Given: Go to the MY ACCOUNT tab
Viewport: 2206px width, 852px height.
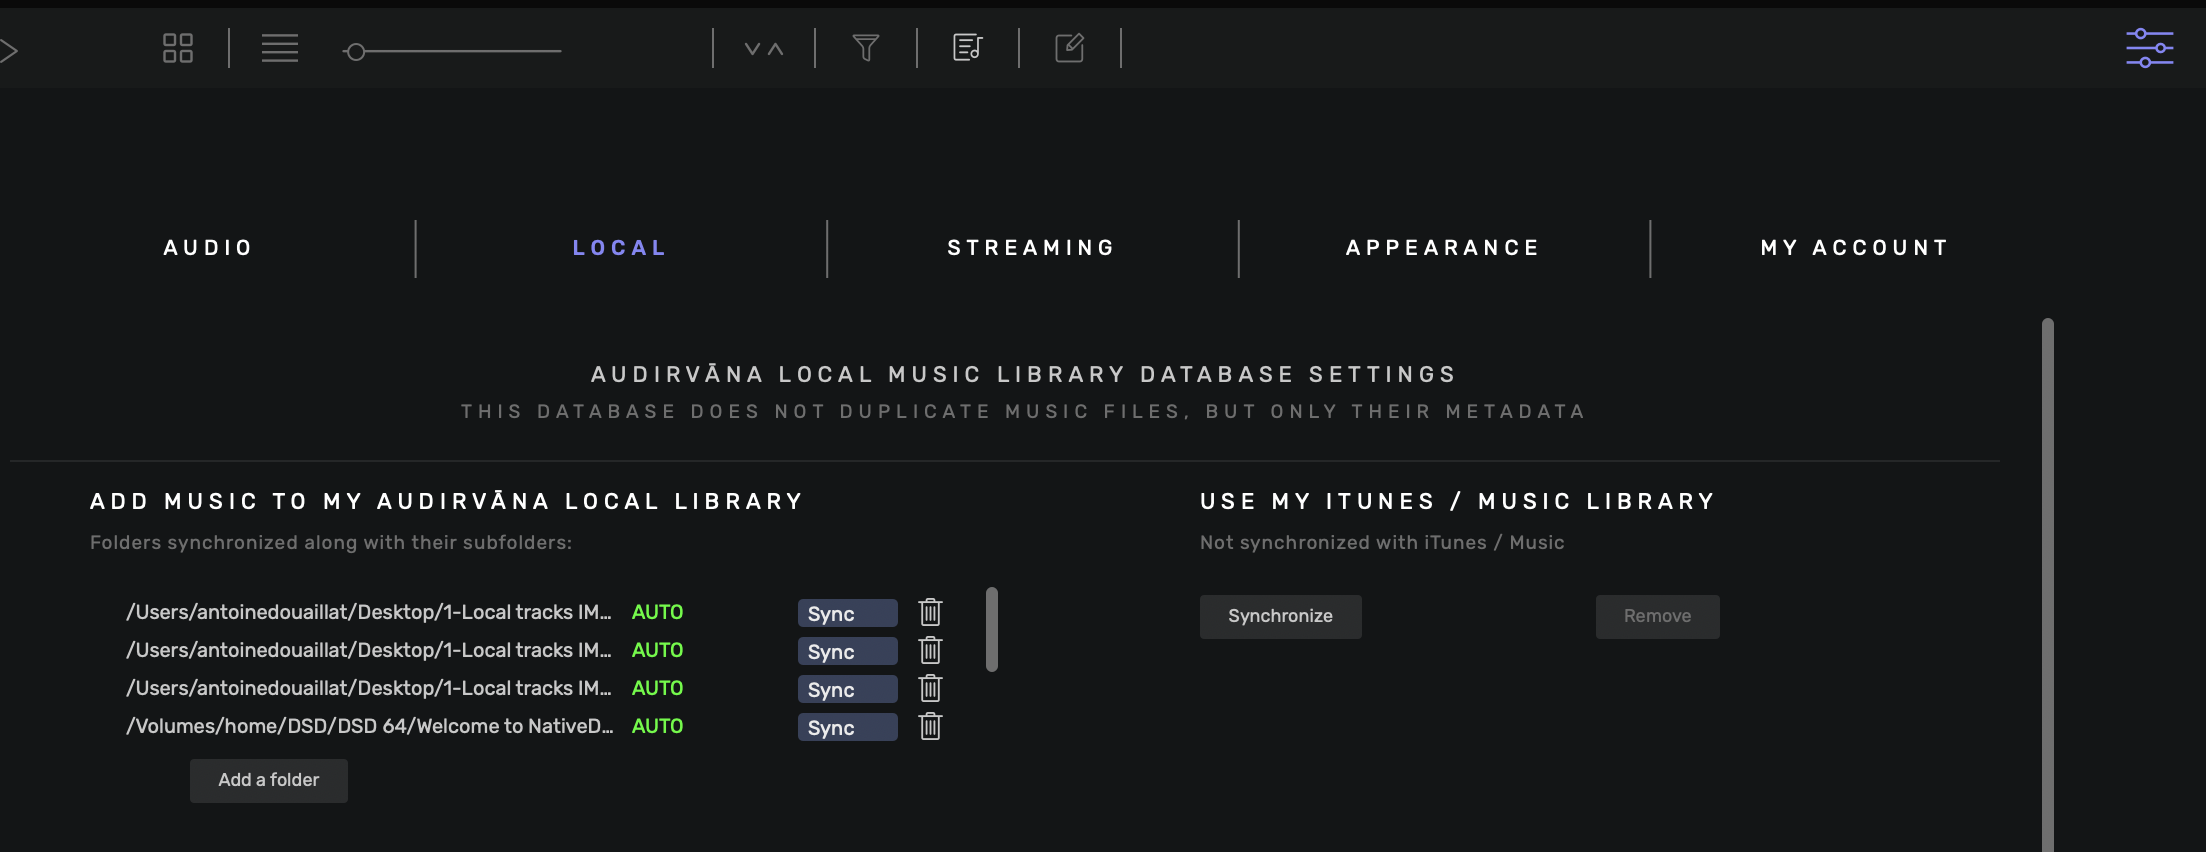Looking at the screenshot, I should pos(1855,248).
